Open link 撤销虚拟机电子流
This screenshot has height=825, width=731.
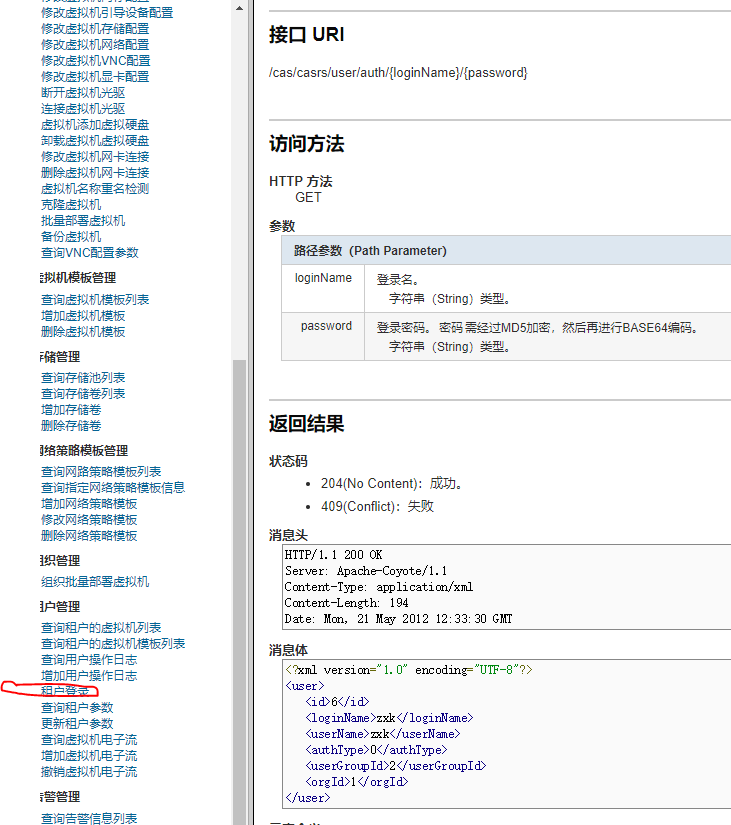click(89, 772)
